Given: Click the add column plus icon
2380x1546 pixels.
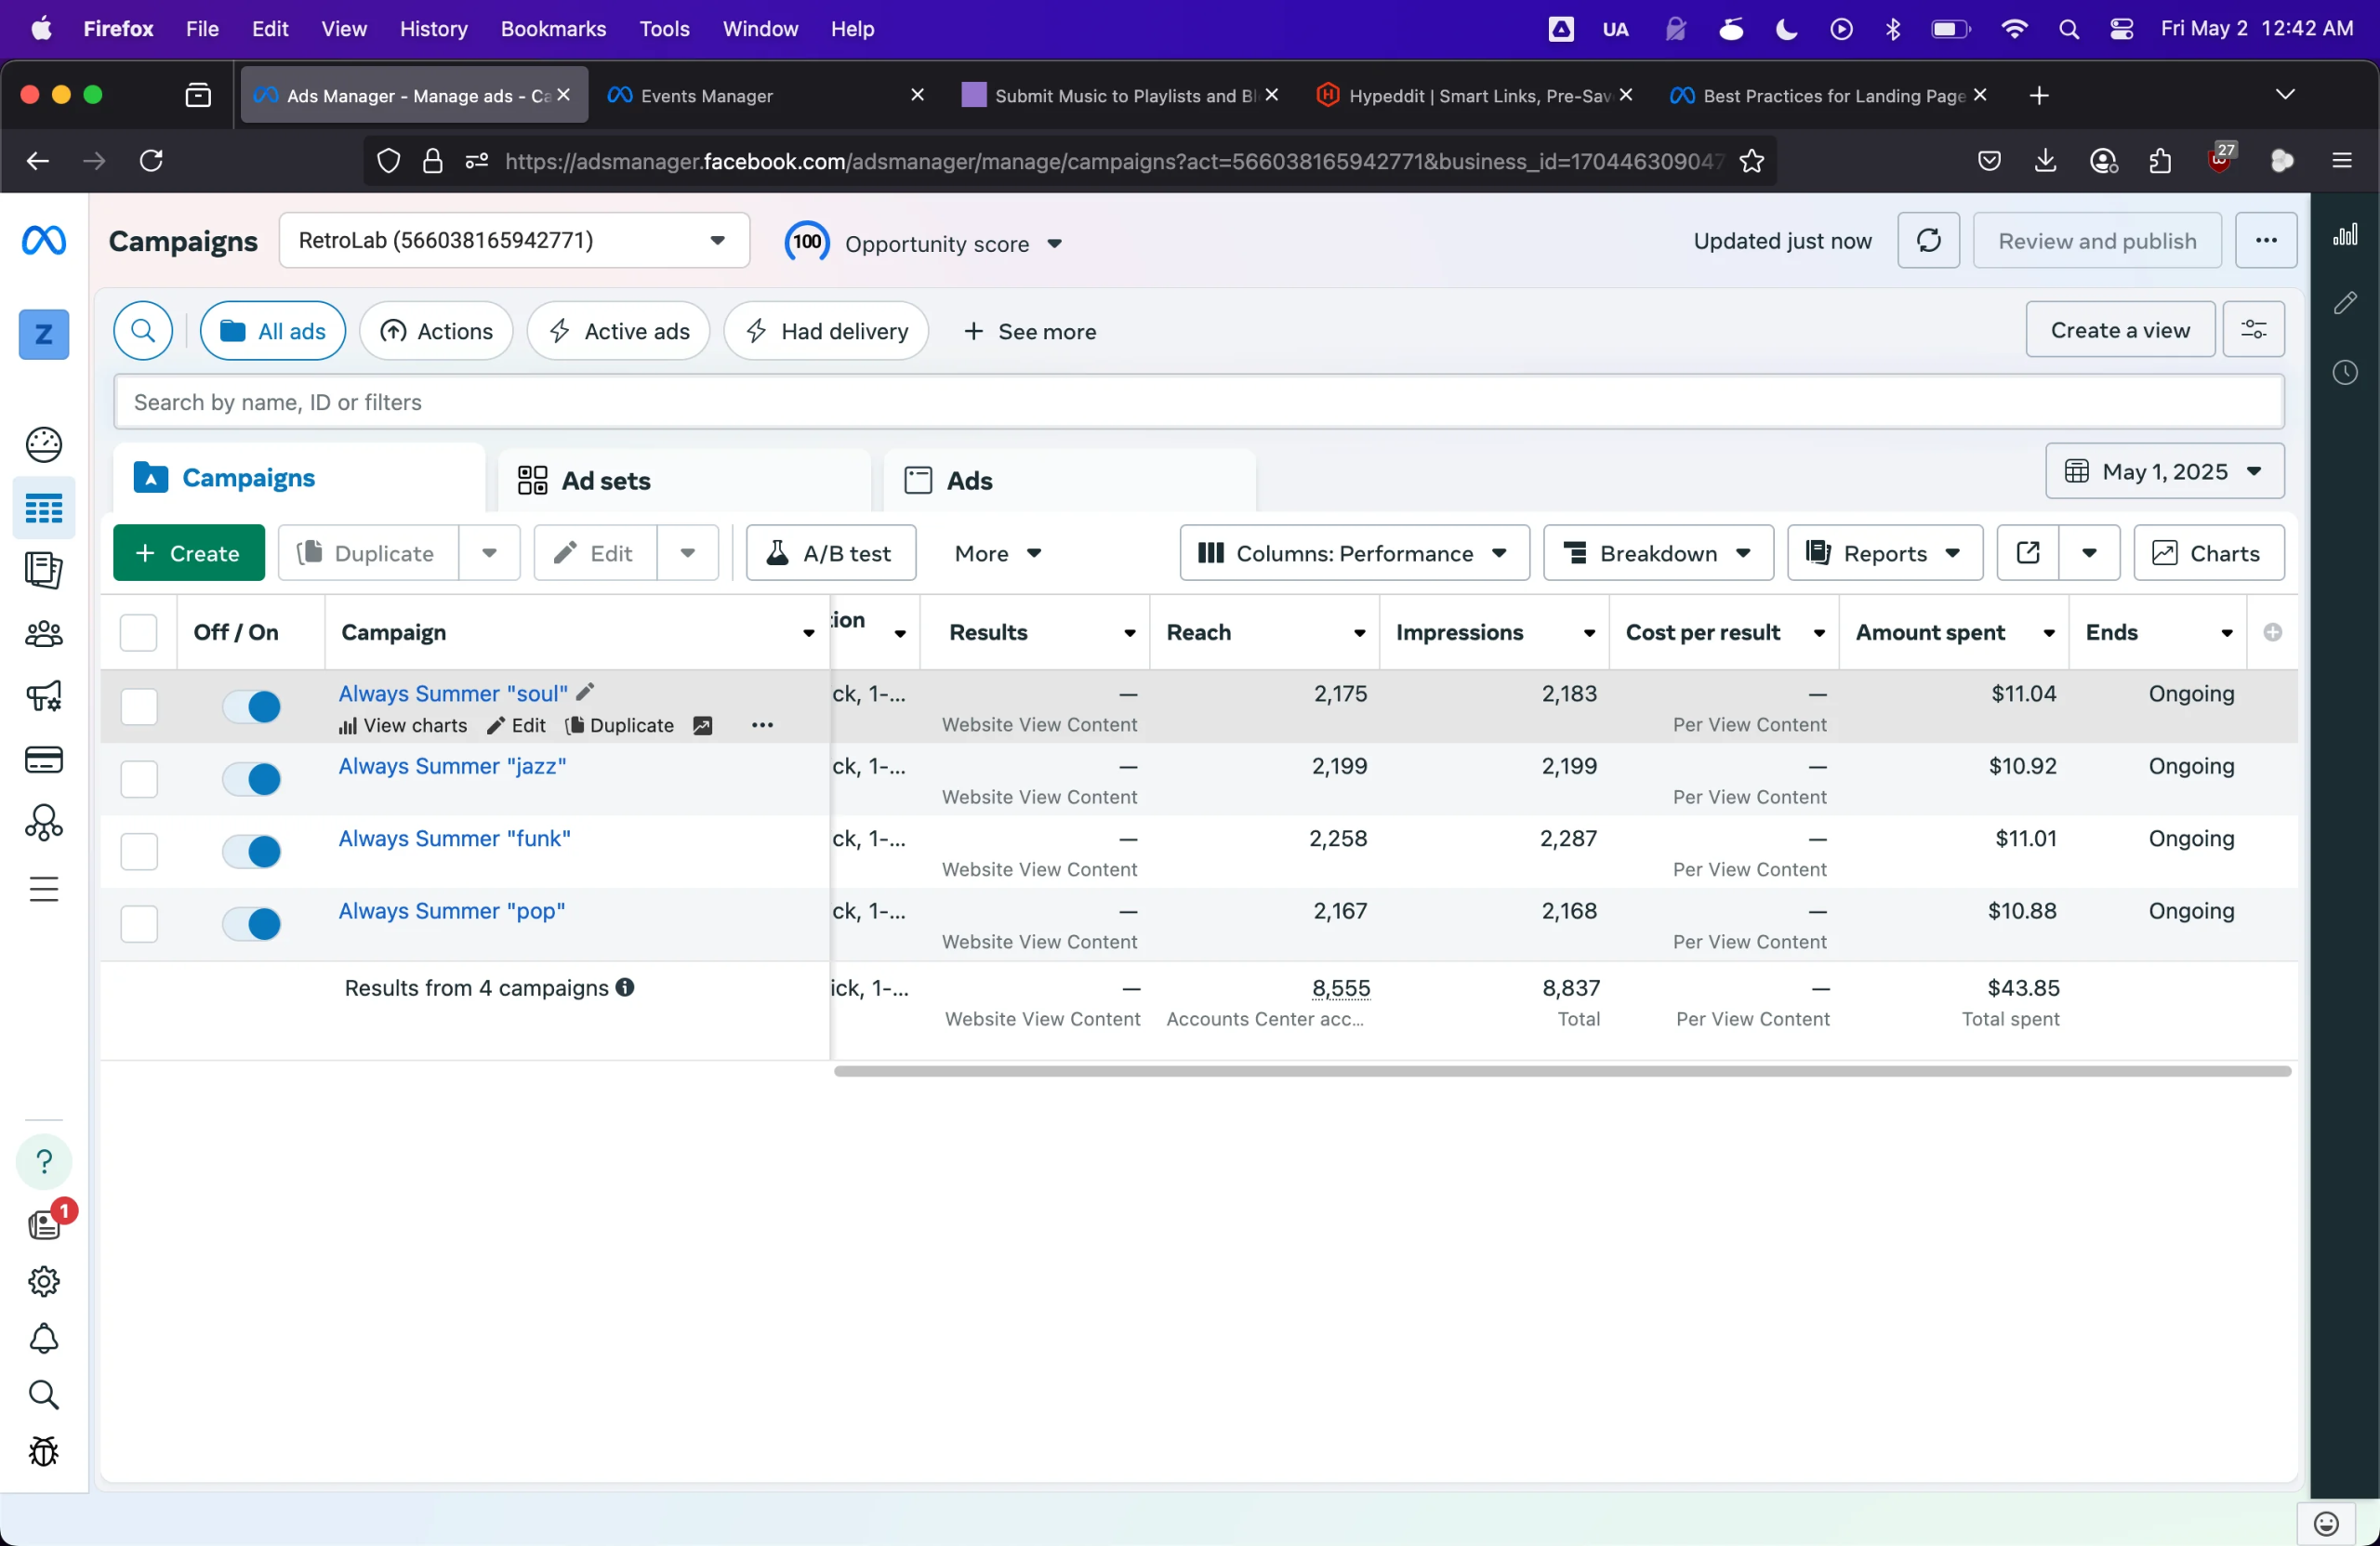Looking at the screenshot, I should (x=2272, y=632).
